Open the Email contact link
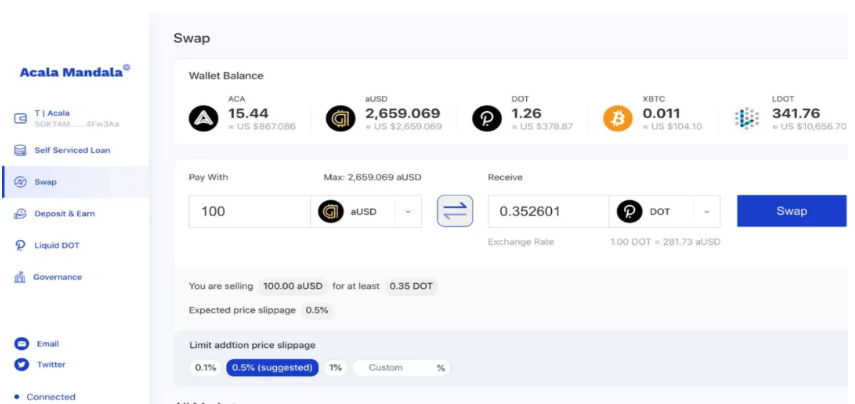855x404 pixels. pos(47,344)
